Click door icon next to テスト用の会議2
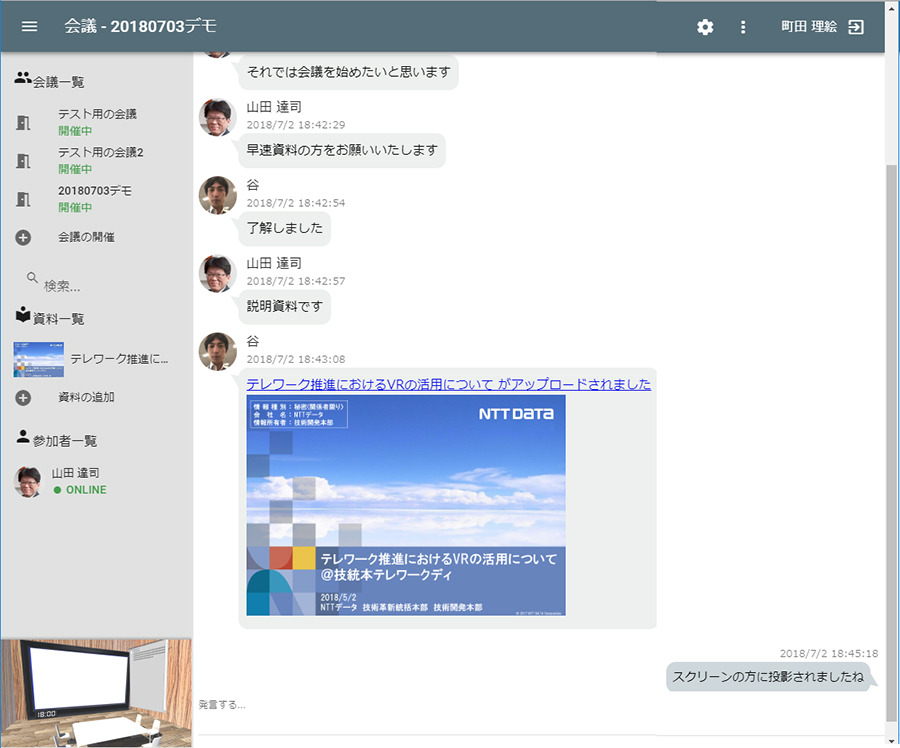The height and width of the screenshot is (748, 900). [x=24, y=160]
